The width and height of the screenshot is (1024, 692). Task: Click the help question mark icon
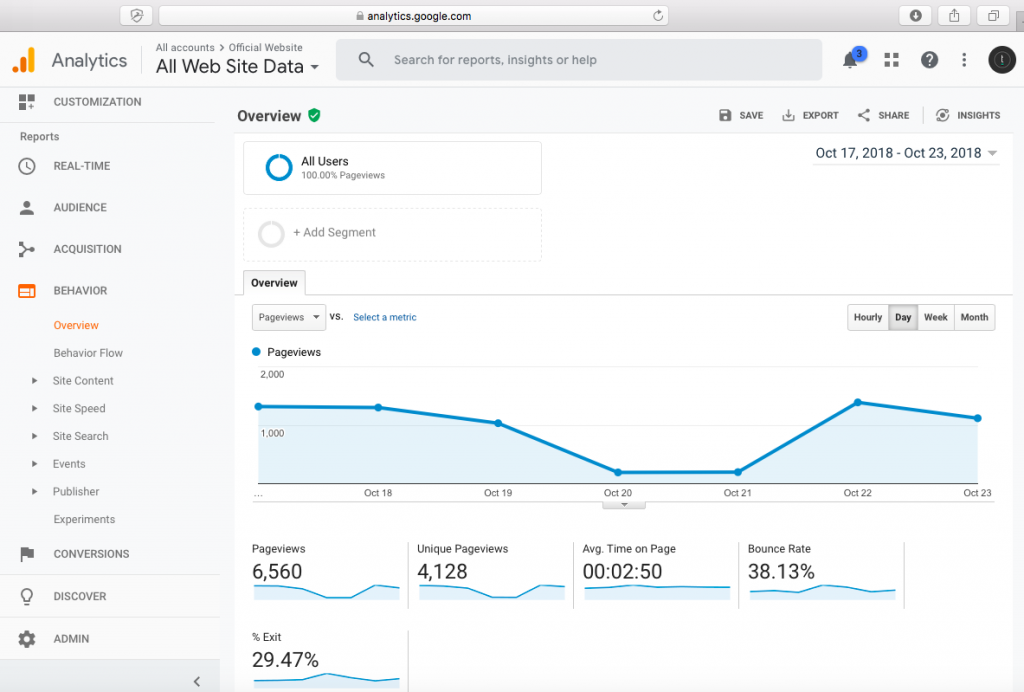(x=929, y=60)
